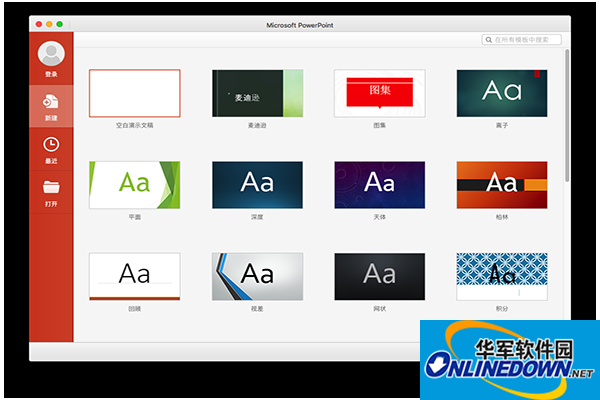The height and width of the screenshot is (400, 600).
Task: Click the 积分 caption text
Action: point(502,309)
